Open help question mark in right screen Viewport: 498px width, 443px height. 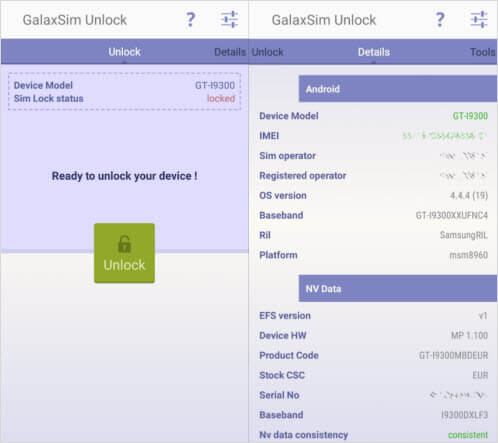[440, 20]
